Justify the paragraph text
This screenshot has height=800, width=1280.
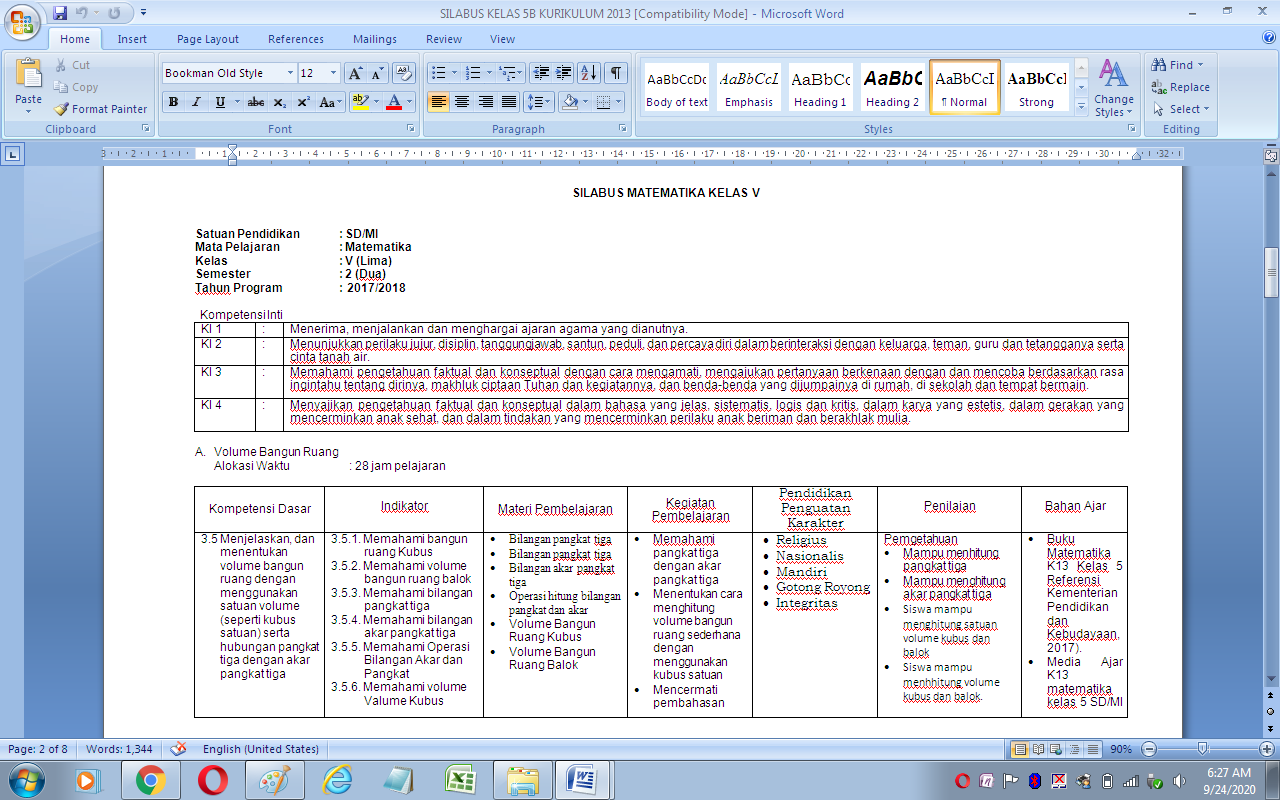tap(510, 102)
